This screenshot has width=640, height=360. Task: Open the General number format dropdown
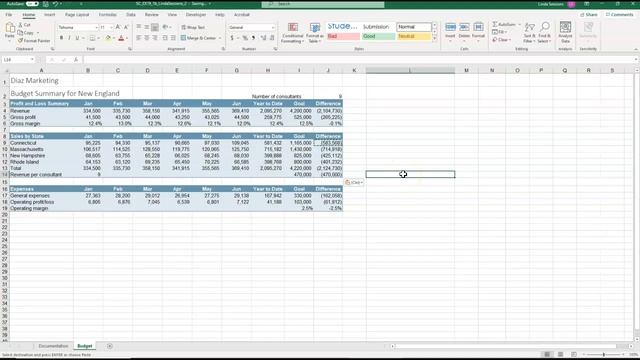click(273, 27)
